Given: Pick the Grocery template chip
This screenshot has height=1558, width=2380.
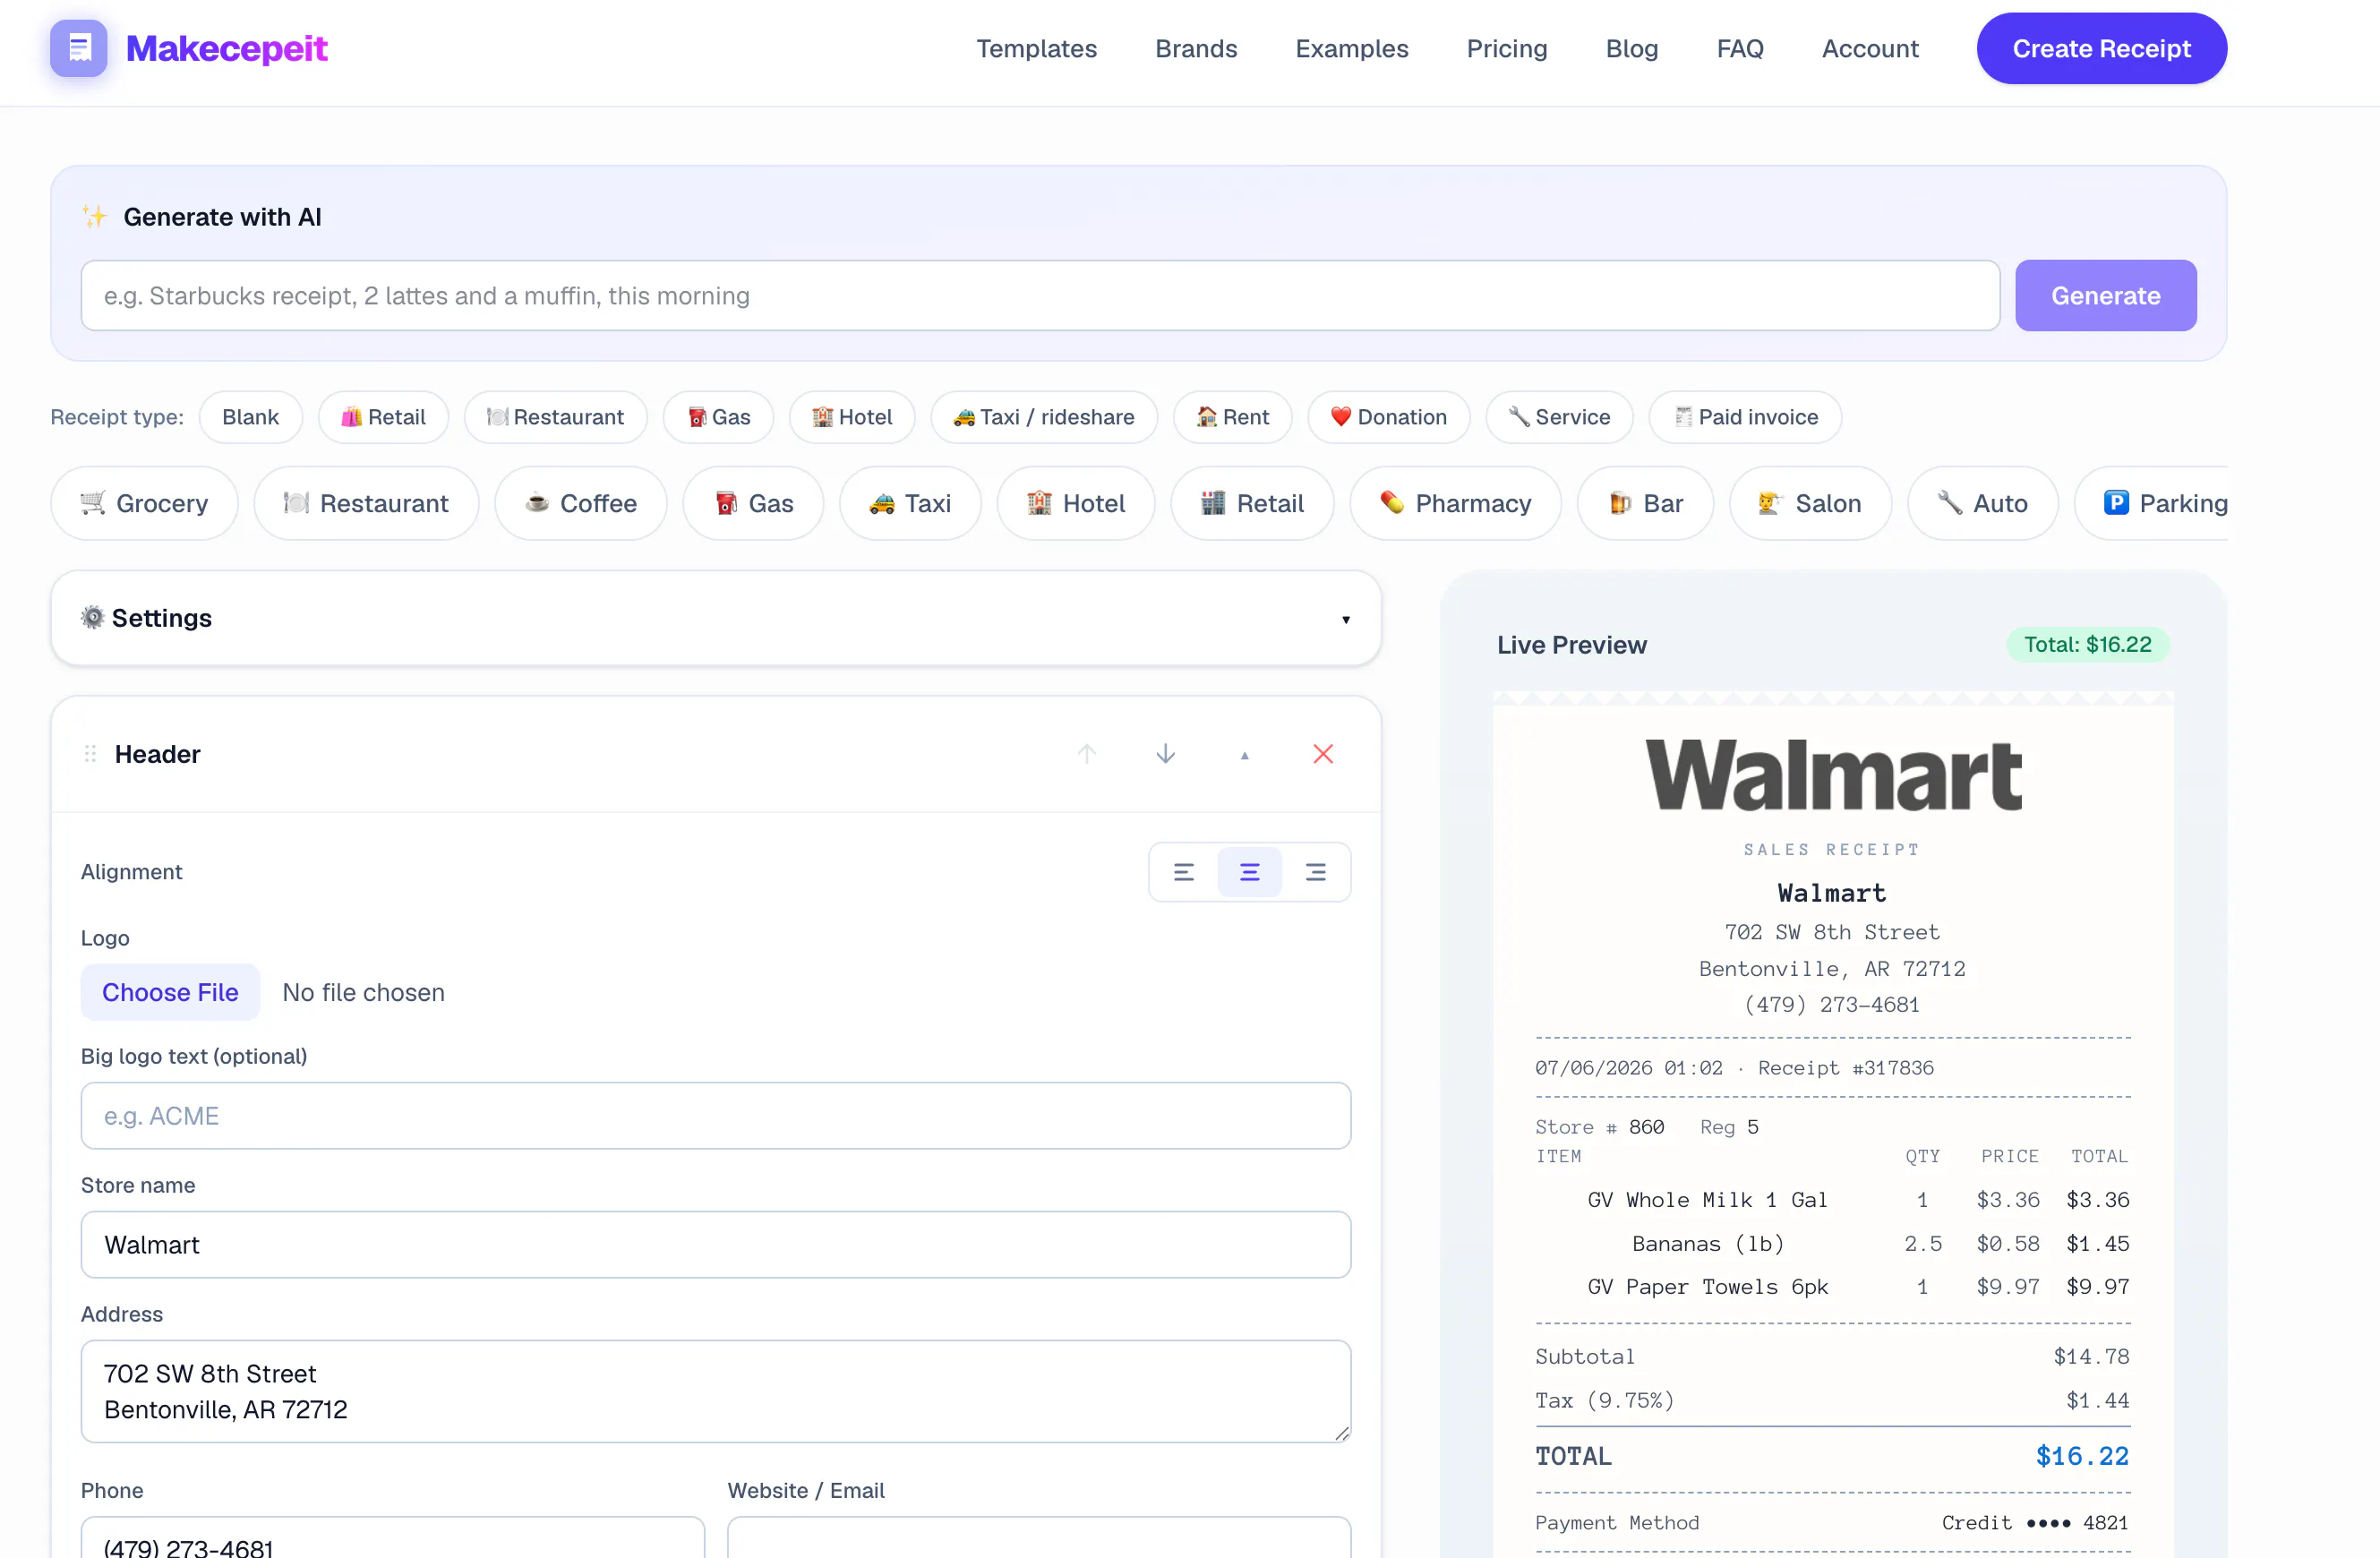Looking at the screenshot, I should (145, 503).
